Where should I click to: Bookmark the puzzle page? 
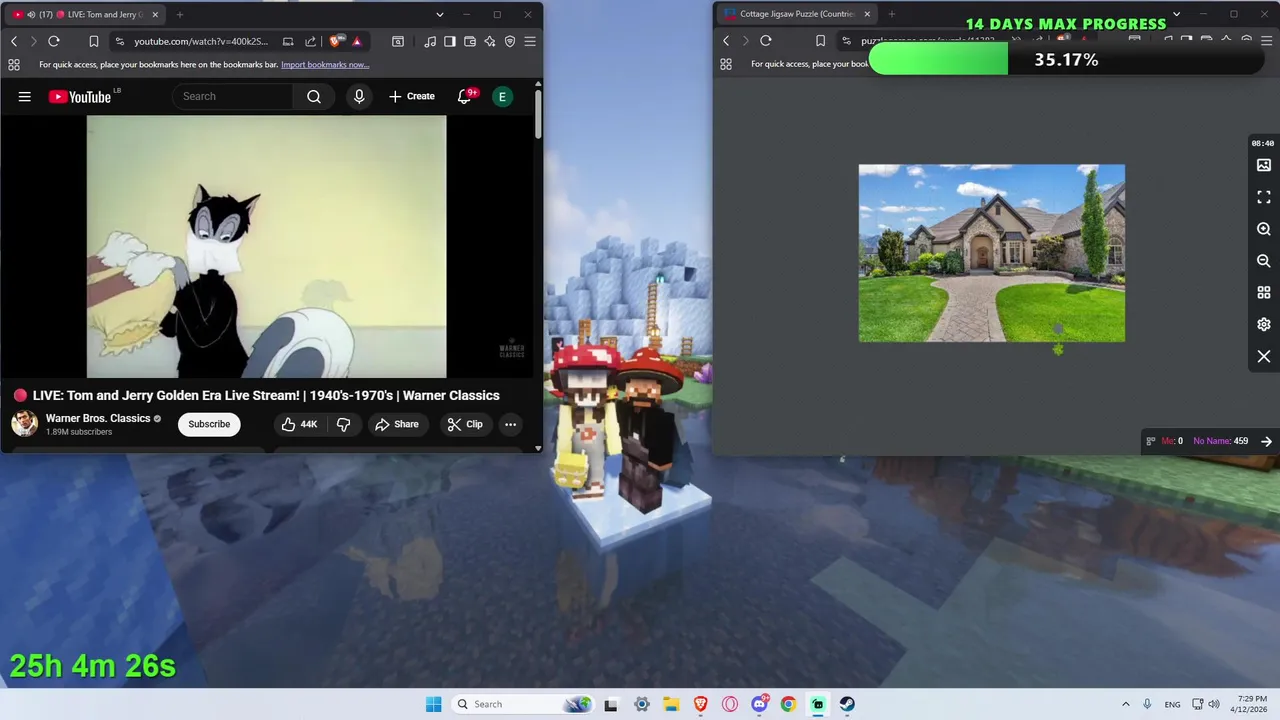(821, 41)
